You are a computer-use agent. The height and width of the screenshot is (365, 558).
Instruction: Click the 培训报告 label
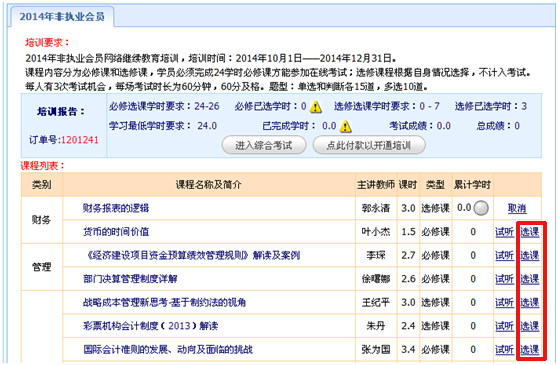pyautogui.click(x=61, y=112)
